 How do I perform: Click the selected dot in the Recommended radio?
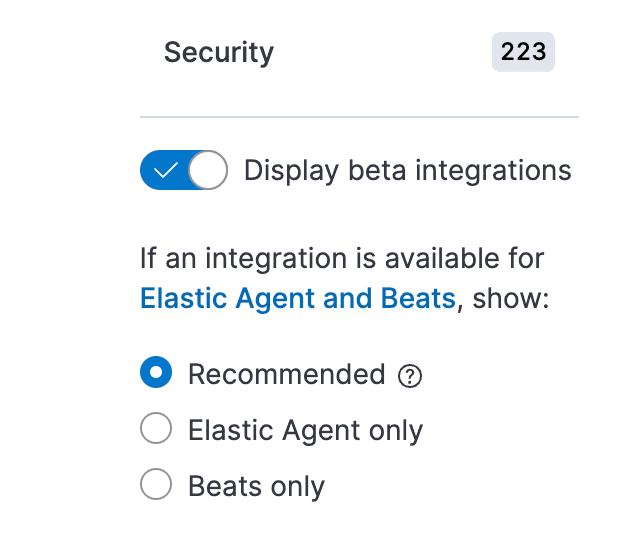pyautogui.click(x=156, y=374)
